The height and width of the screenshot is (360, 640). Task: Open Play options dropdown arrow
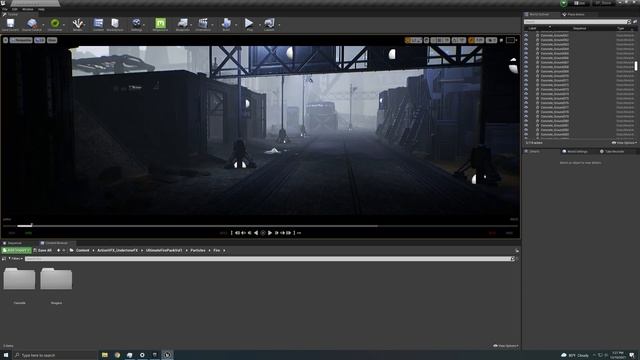coord(259,25)
